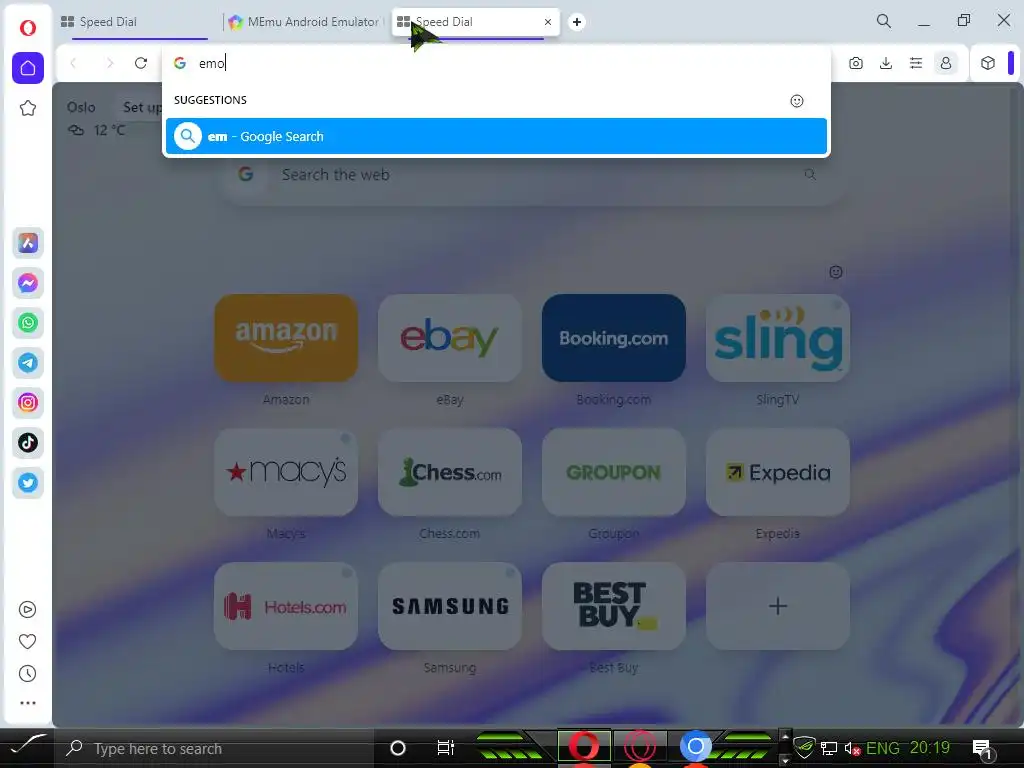Select 'em - Google Search' suggestion

tap(496, 136)
